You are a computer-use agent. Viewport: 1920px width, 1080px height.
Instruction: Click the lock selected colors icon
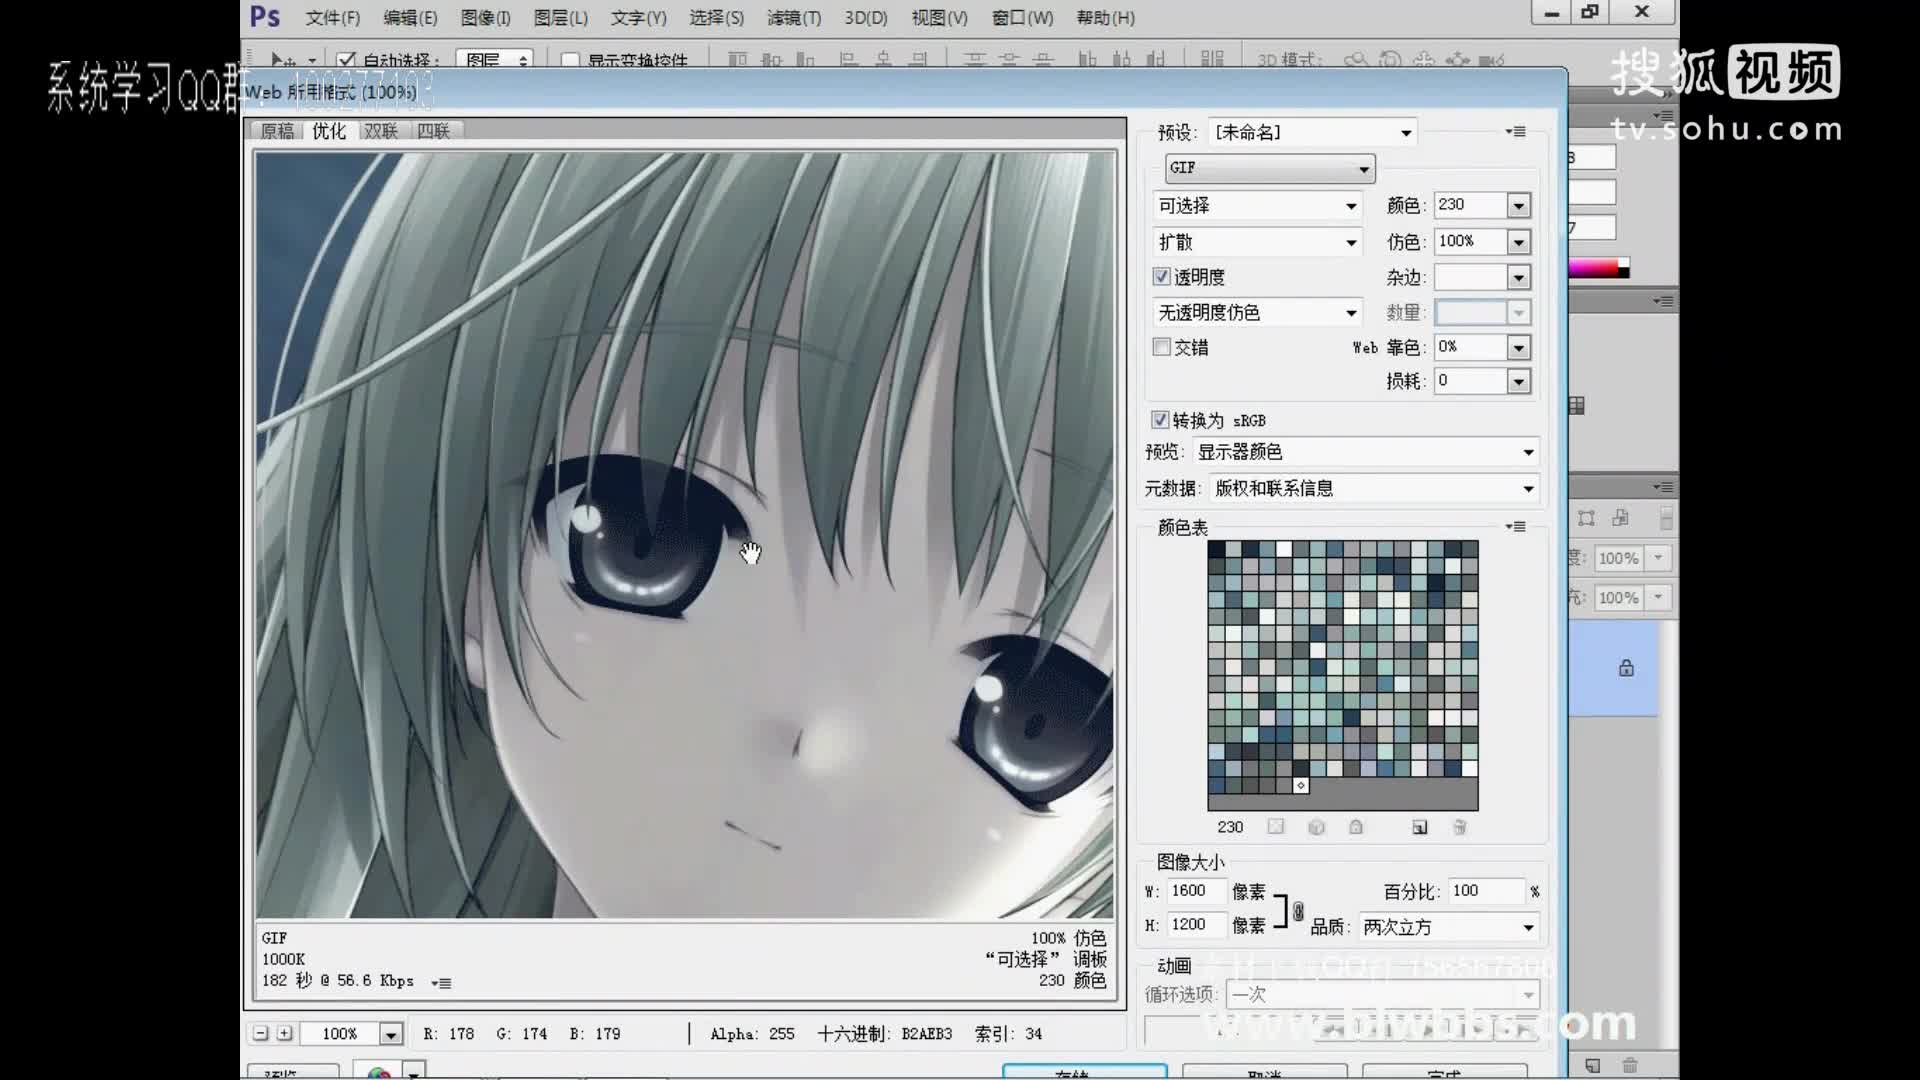point(1356,827)
